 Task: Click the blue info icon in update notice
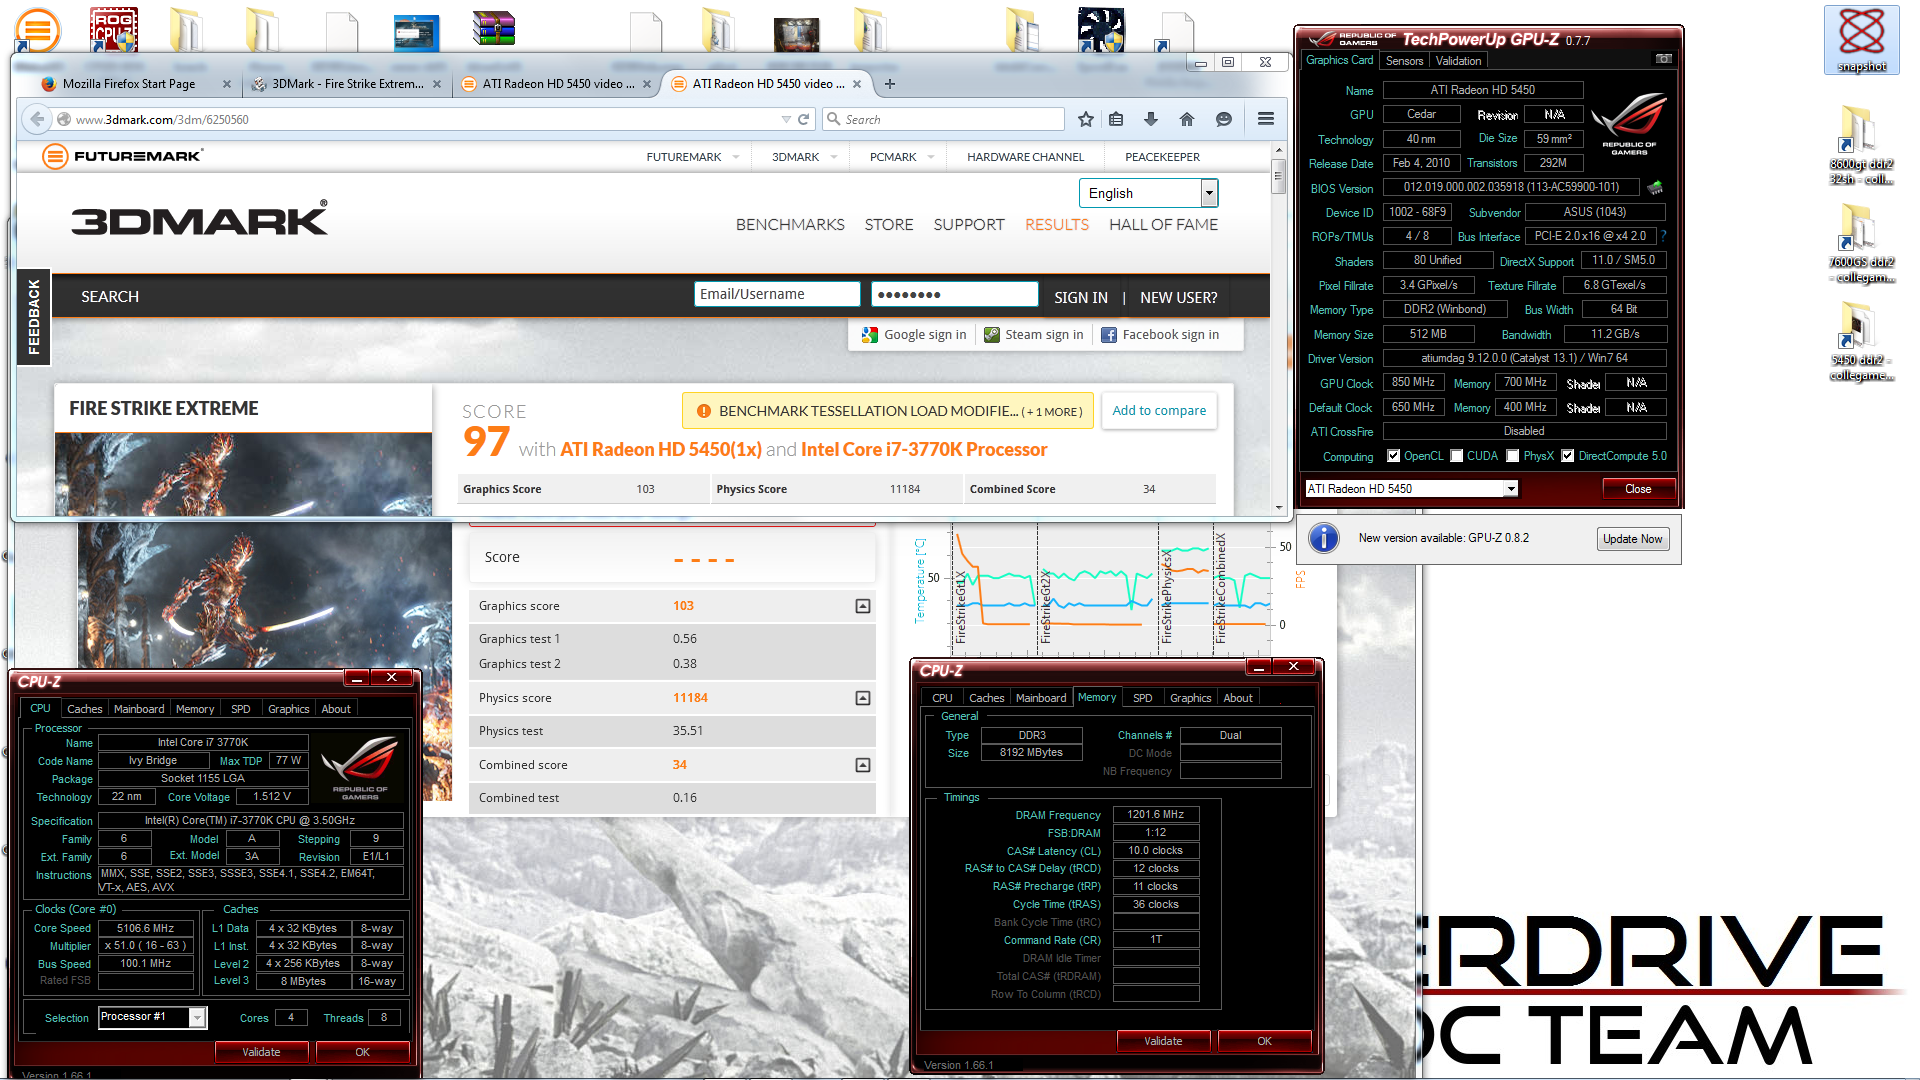[1324, 538]
